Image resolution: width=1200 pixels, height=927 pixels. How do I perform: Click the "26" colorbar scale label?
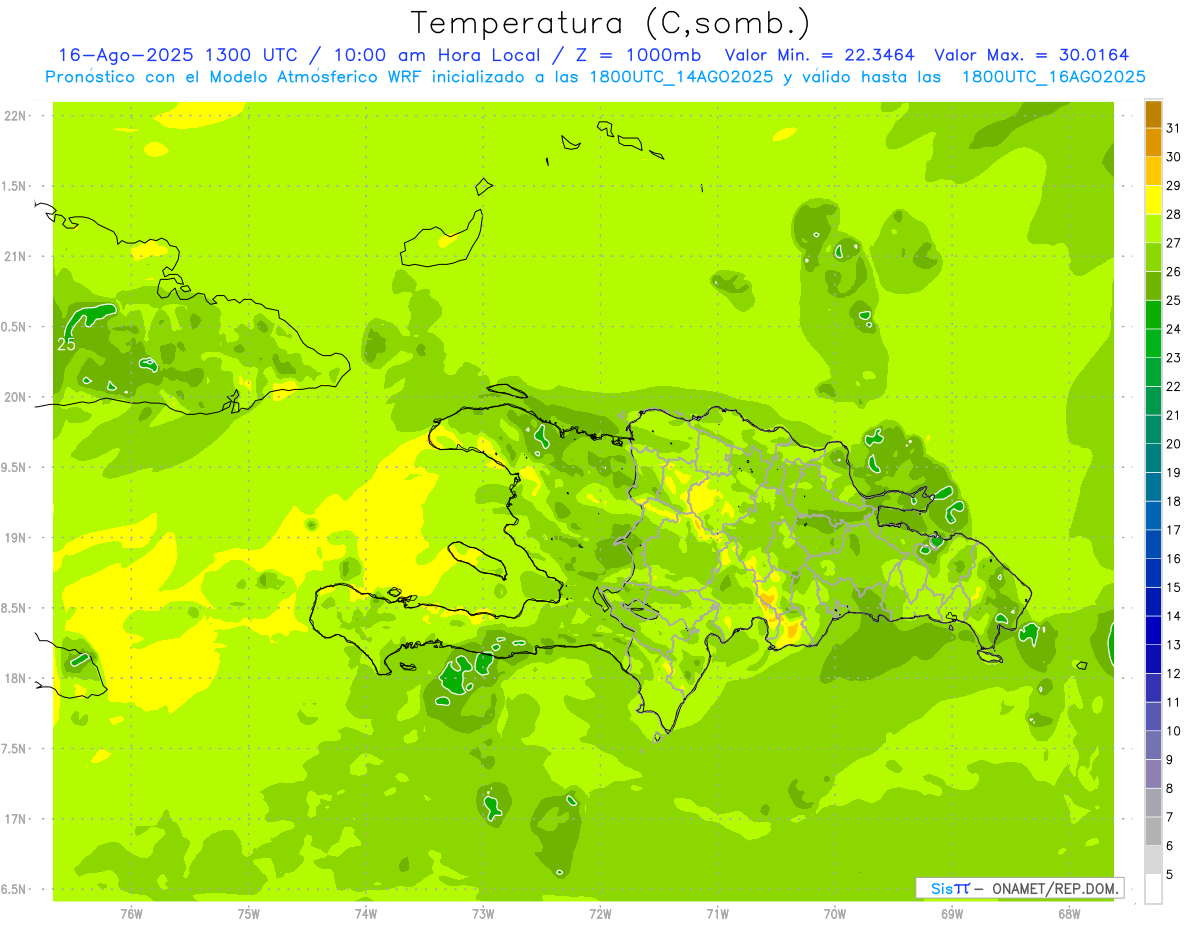pos(1174,272)
